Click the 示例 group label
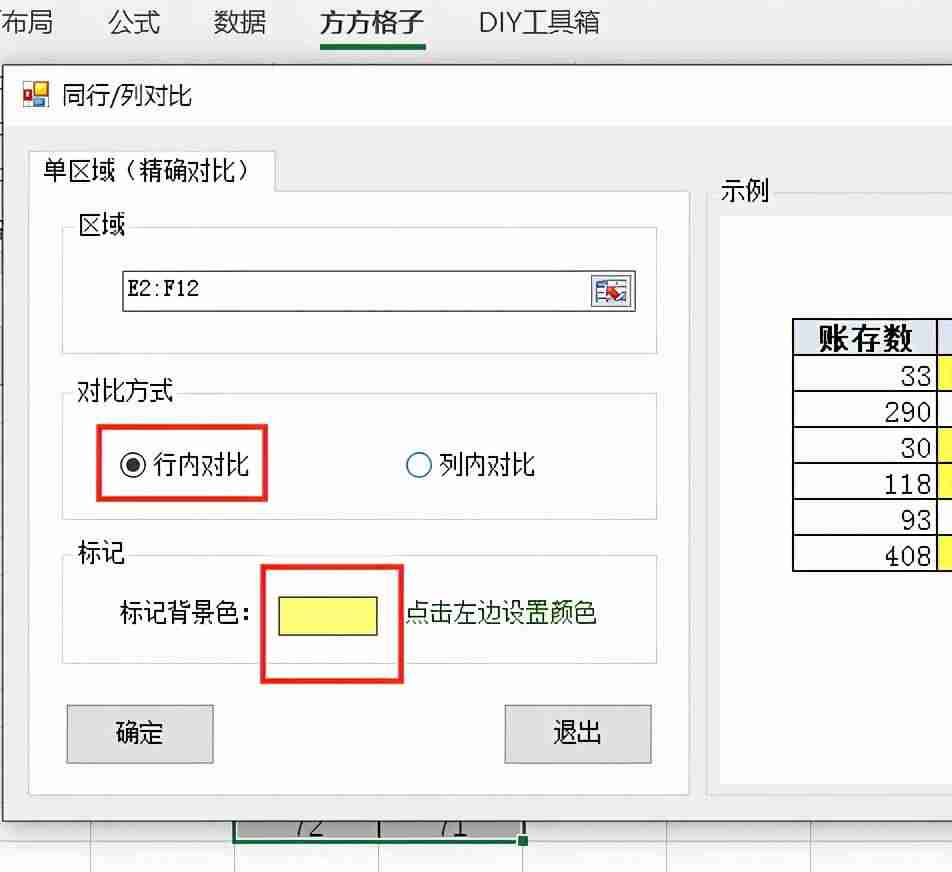The image size is (952, 872). 745,191
